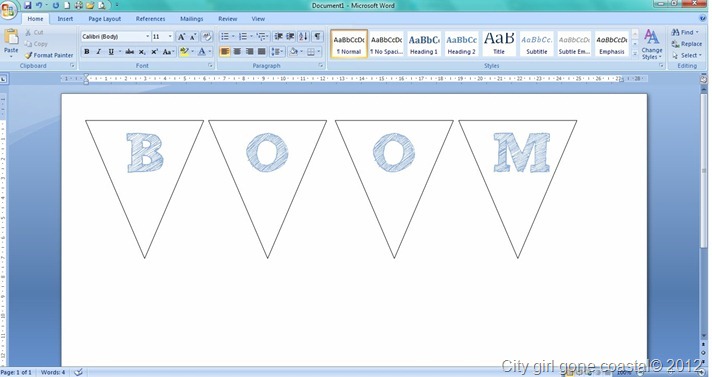Click the Find button
This screenshot has height=377, width=712.
[x=686, y=32]
